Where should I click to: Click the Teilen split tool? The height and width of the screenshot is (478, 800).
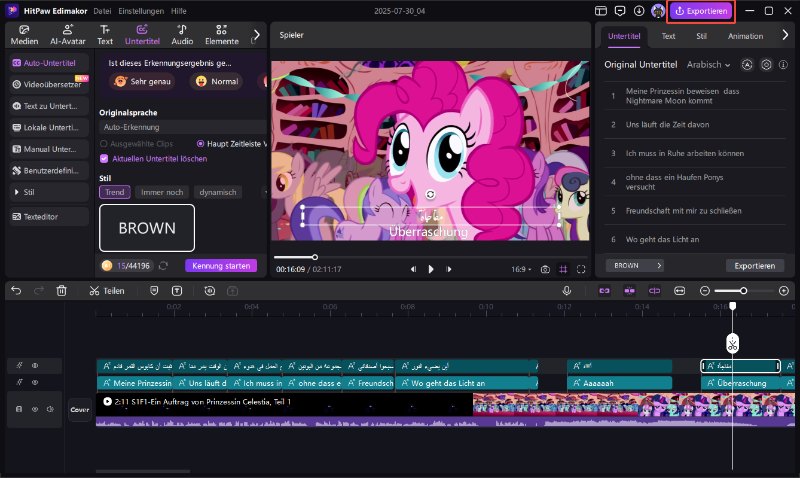click(x=107, y=291)
